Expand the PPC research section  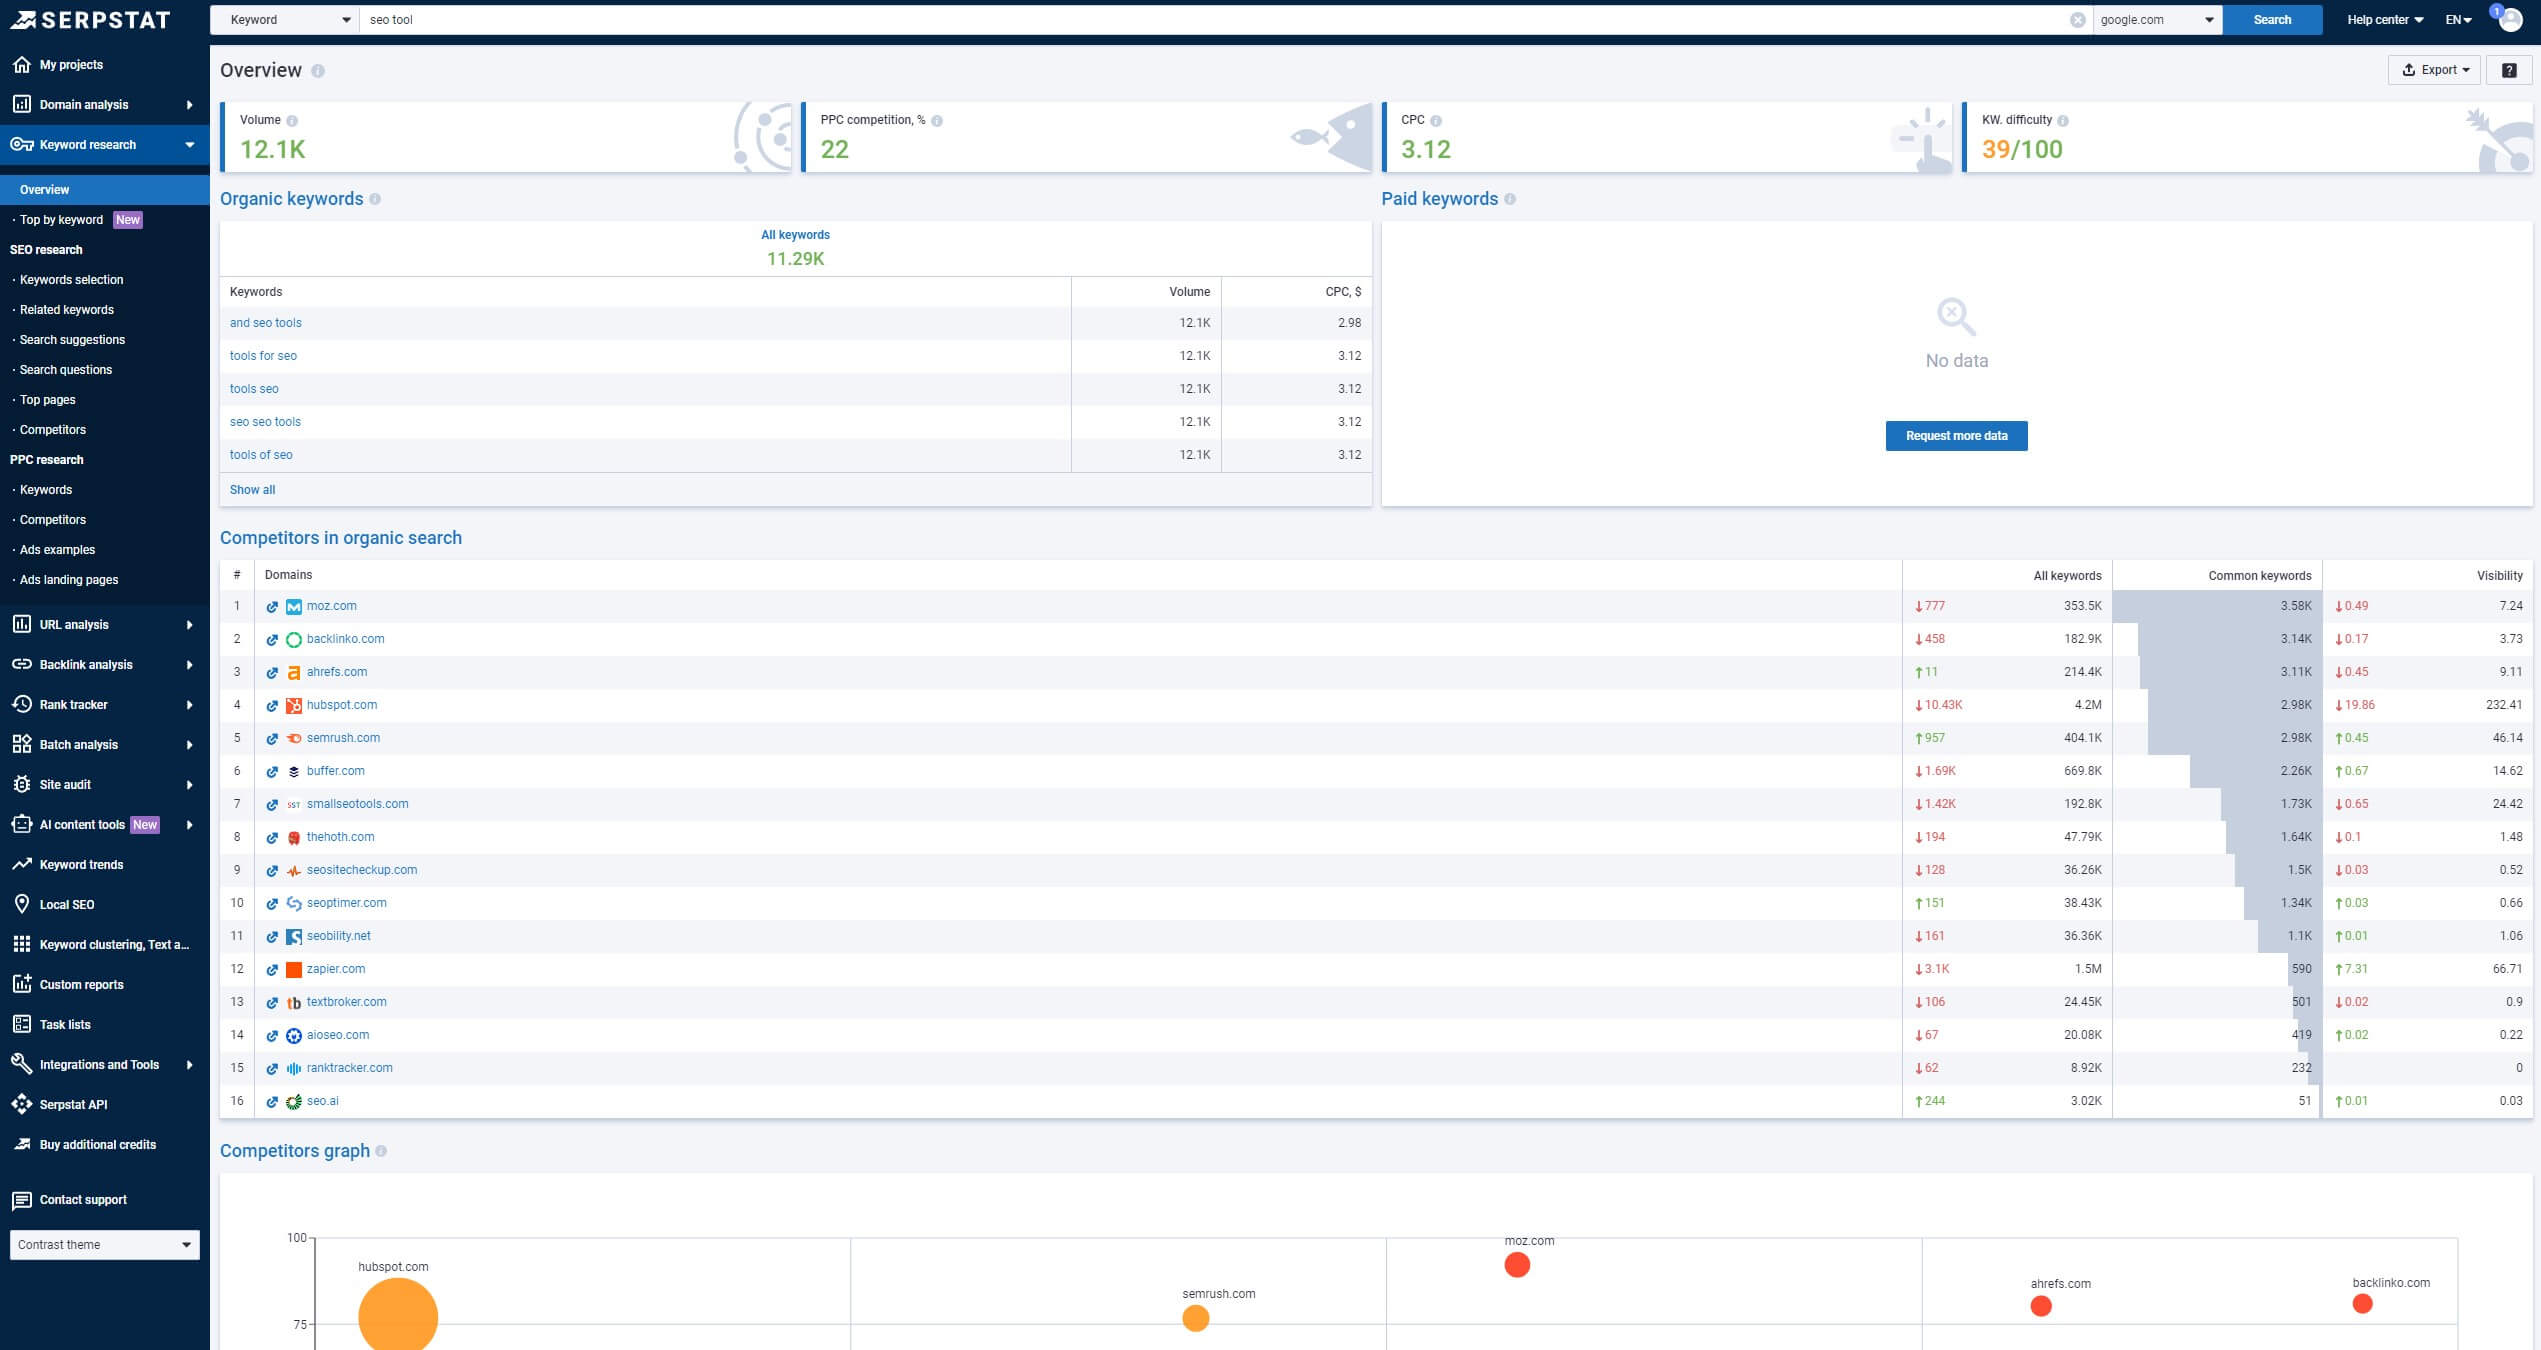45,459
